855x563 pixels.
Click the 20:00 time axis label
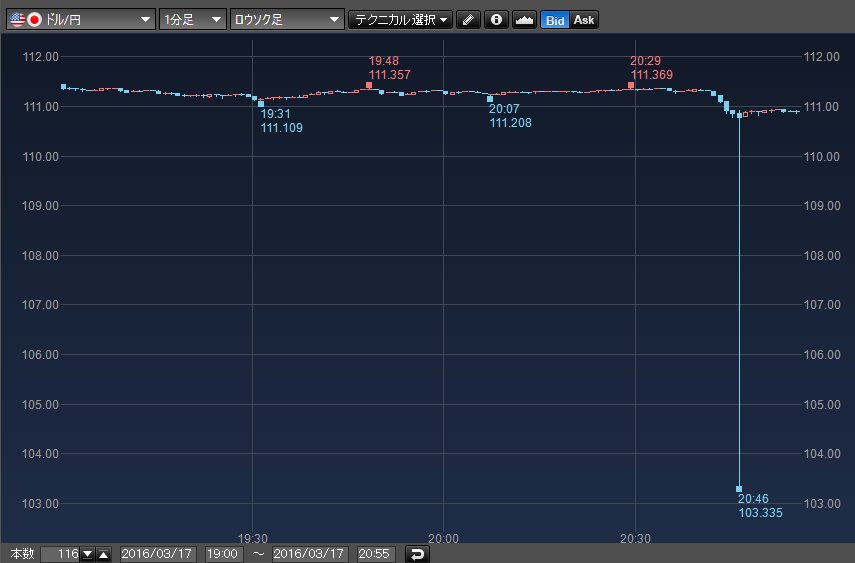pos(443,538)
